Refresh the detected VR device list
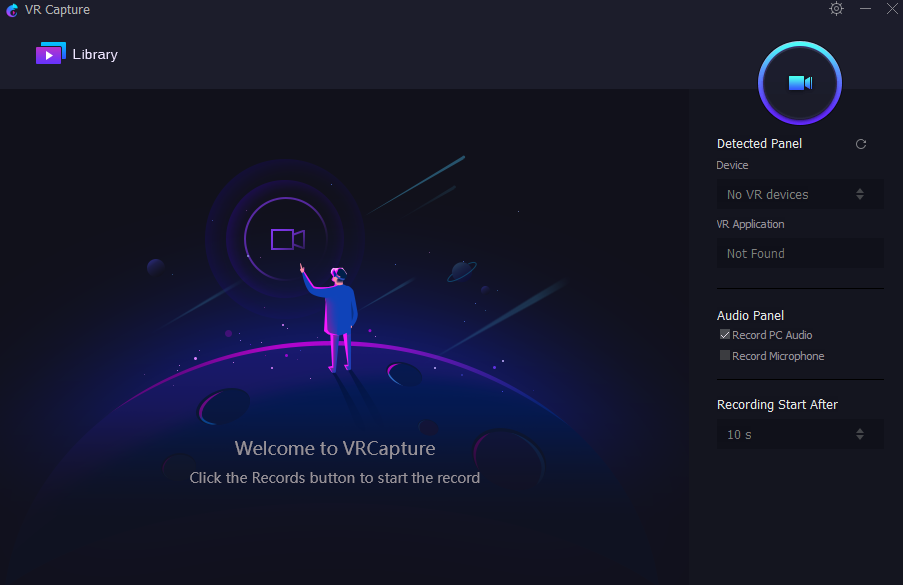The image size is (903, 585). tap(861, 143)
